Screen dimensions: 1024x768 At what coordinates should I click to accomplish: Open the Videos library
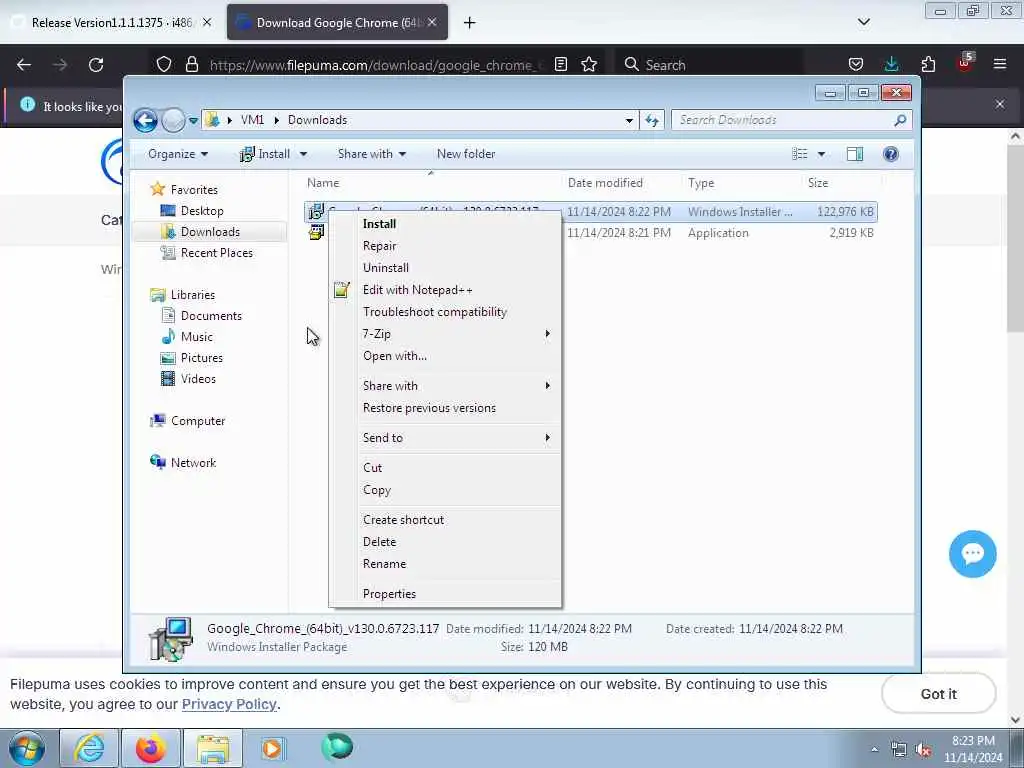coord(198,379)
